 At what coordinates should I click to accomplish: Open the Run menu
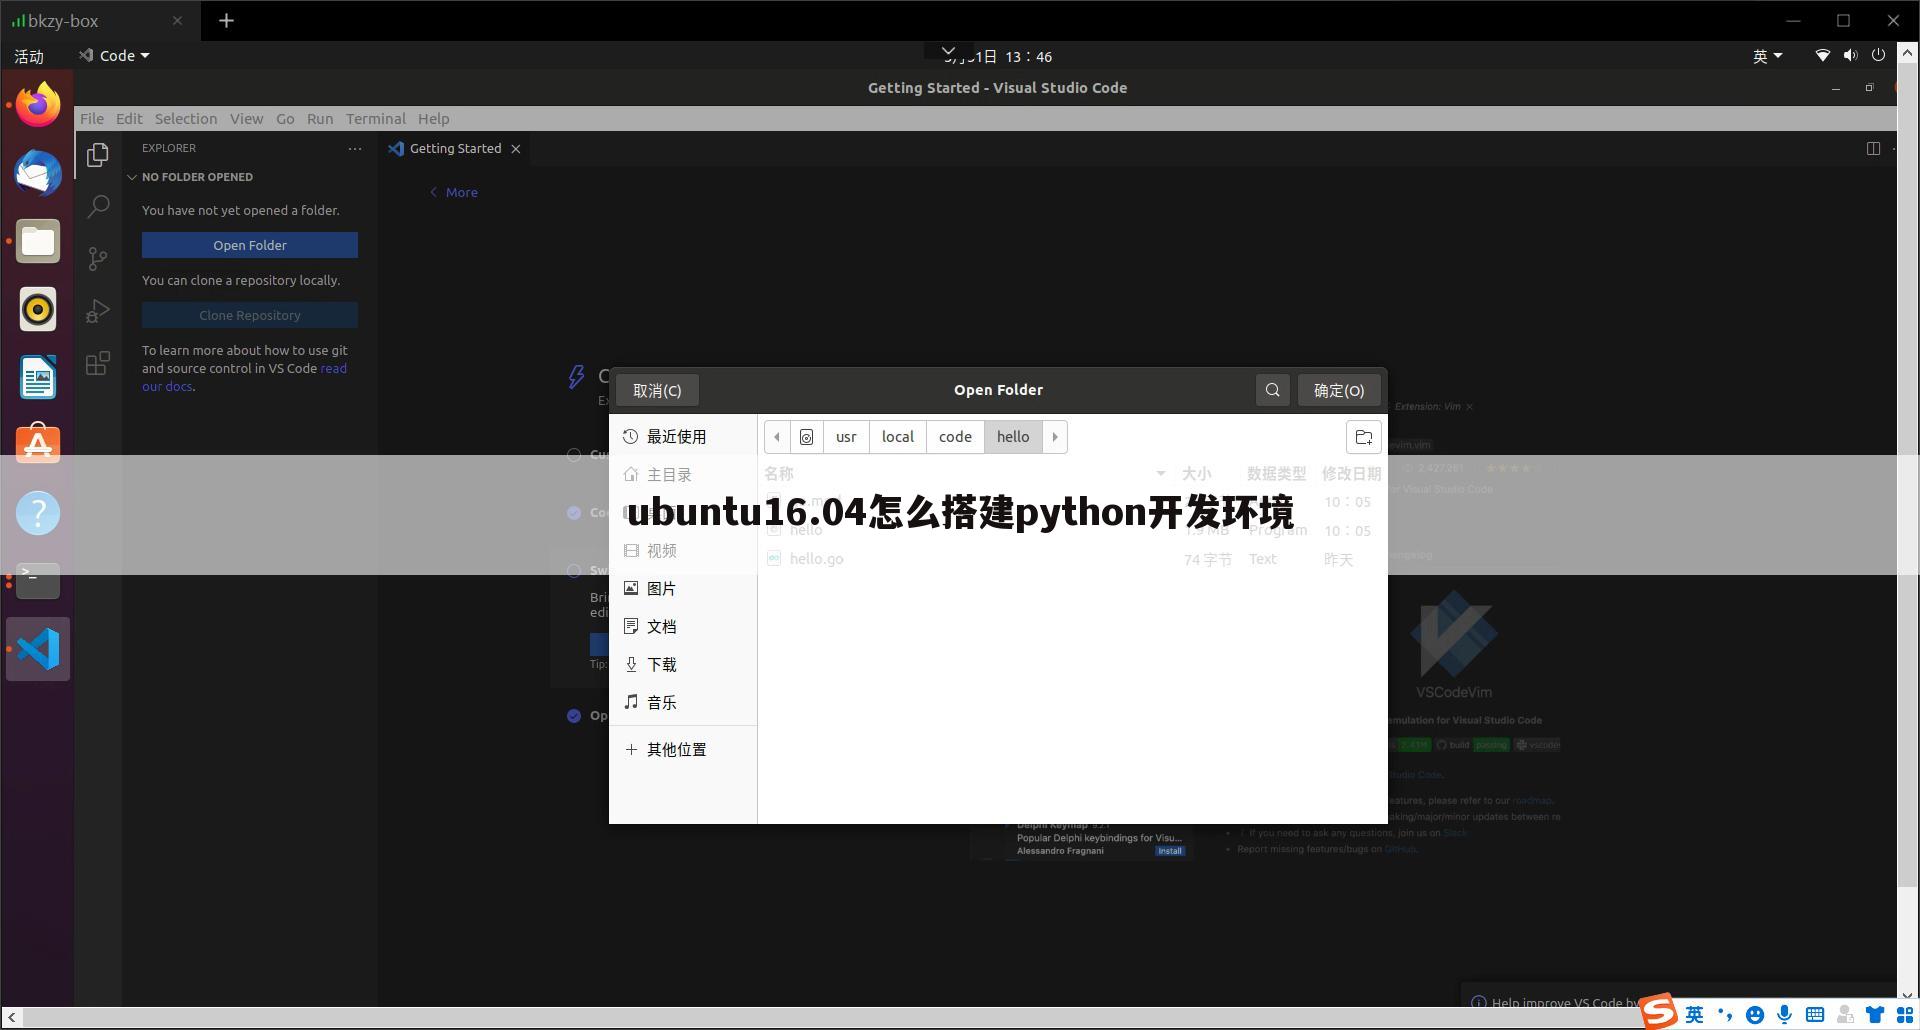(320, 118)
